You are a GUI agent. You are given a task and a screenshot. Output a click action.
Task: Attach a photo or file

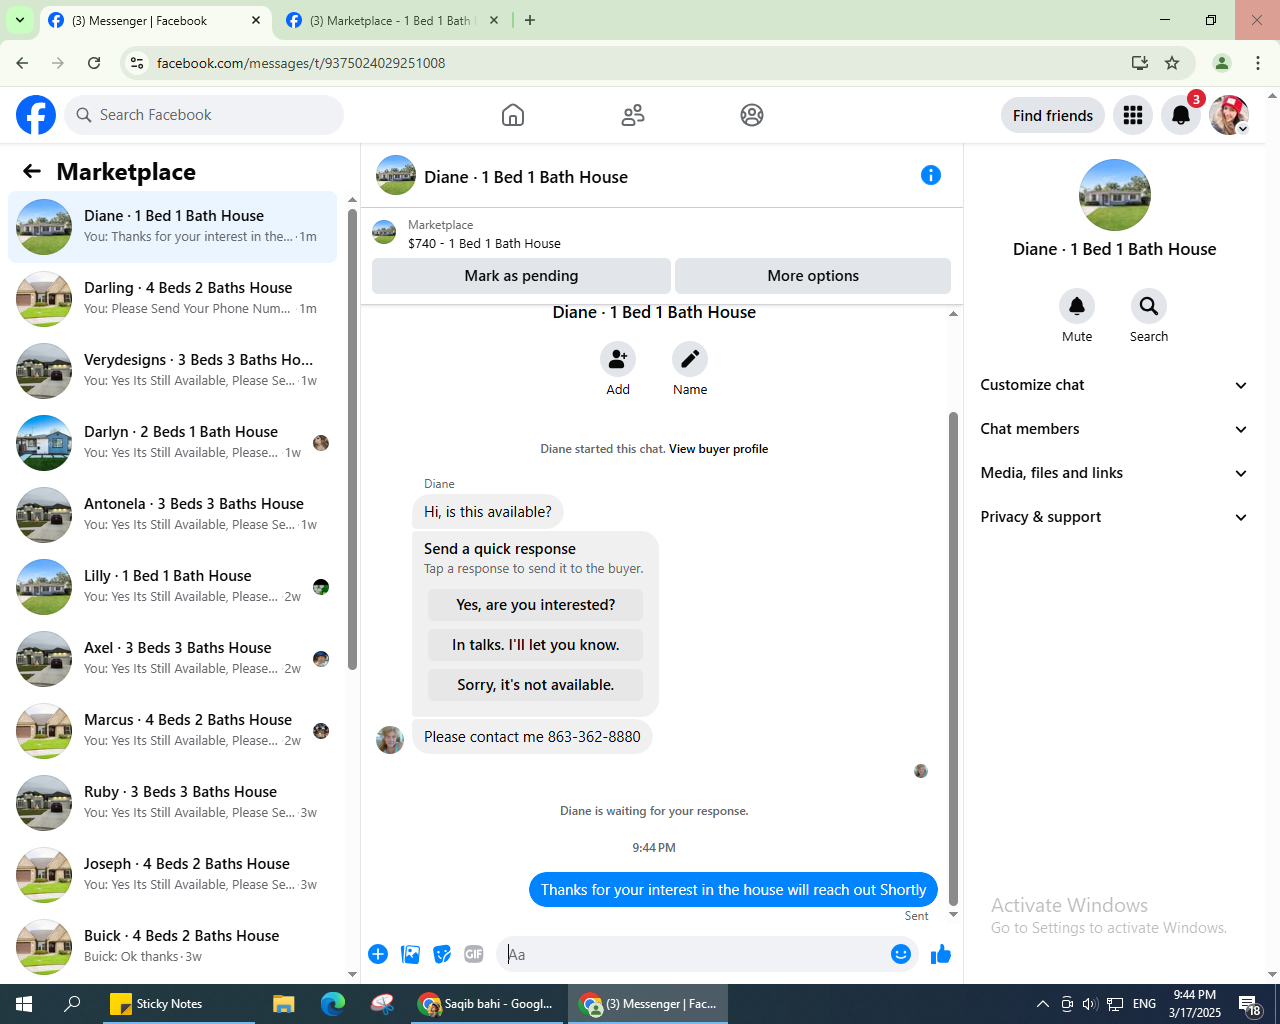pyautogui.click(x=410, y=954)
